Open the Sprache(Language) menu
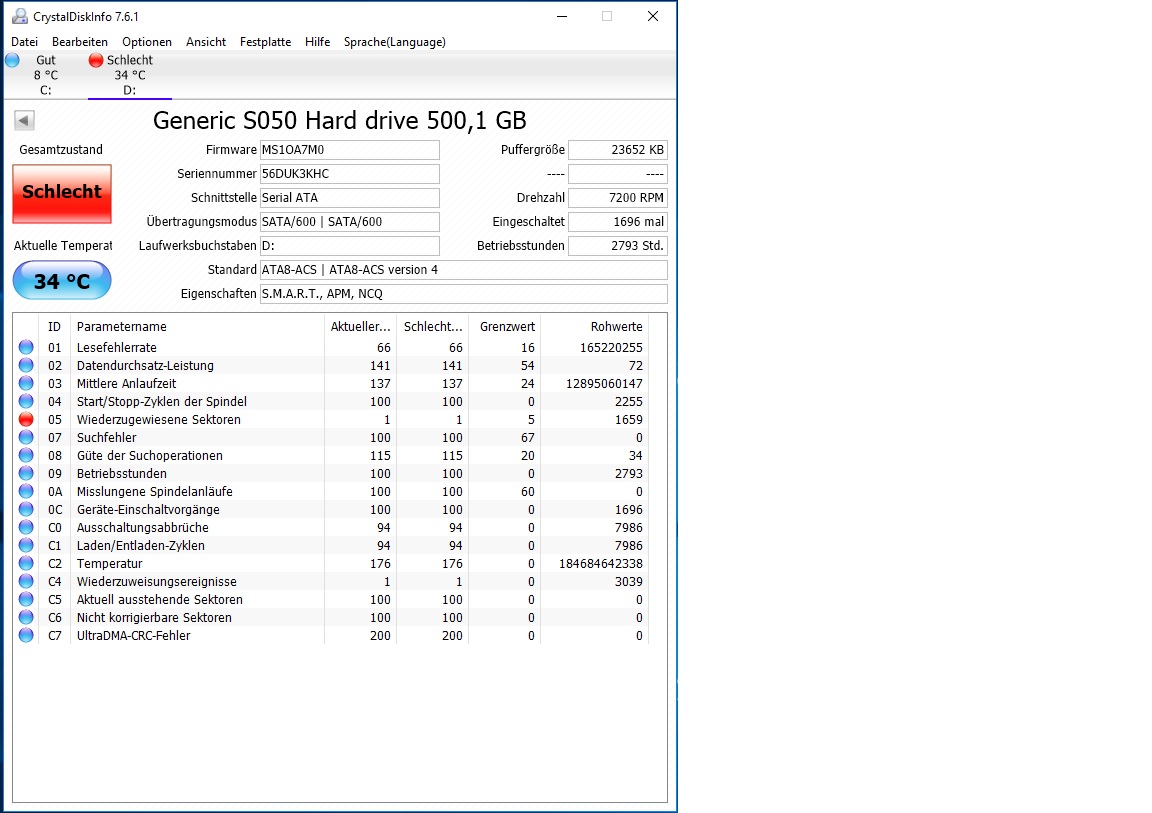This screenshot has width=1152, height=813. [395, 42]
